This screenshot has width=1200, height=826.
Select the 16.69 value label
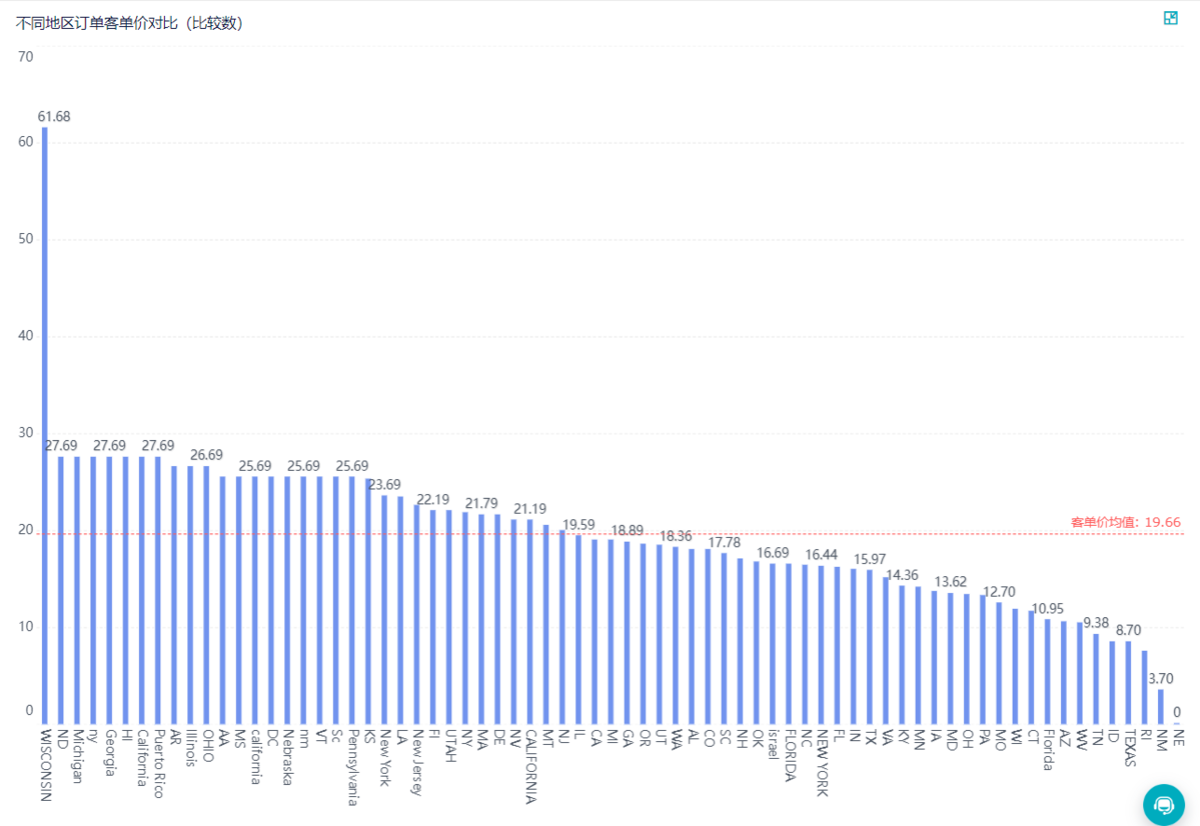click(x=772, y=552)
